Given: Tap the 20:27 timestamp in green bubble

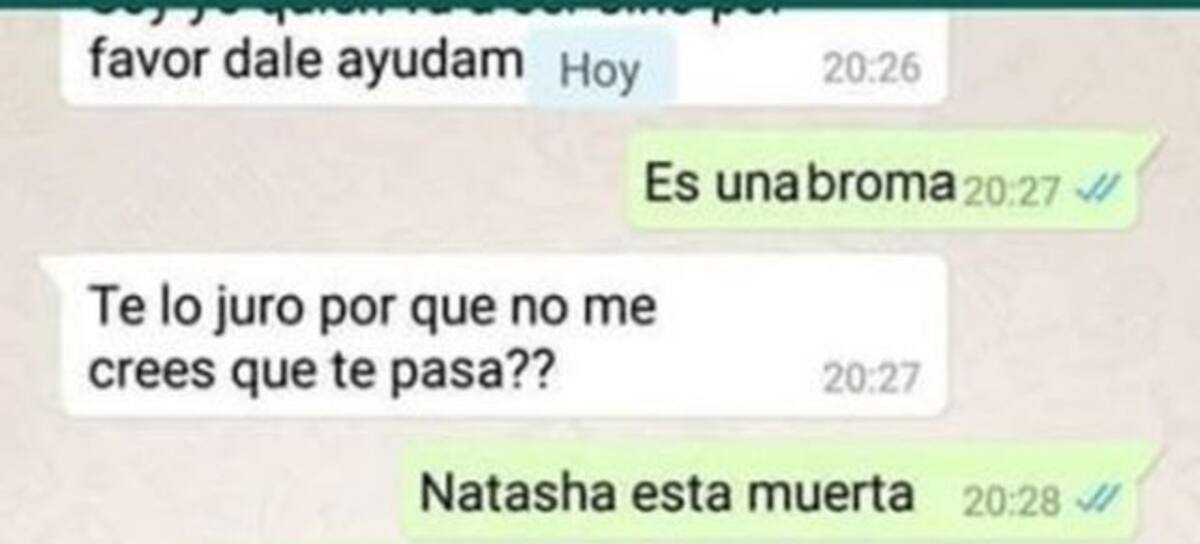Looking at the screenshot, I should 1009,191.
